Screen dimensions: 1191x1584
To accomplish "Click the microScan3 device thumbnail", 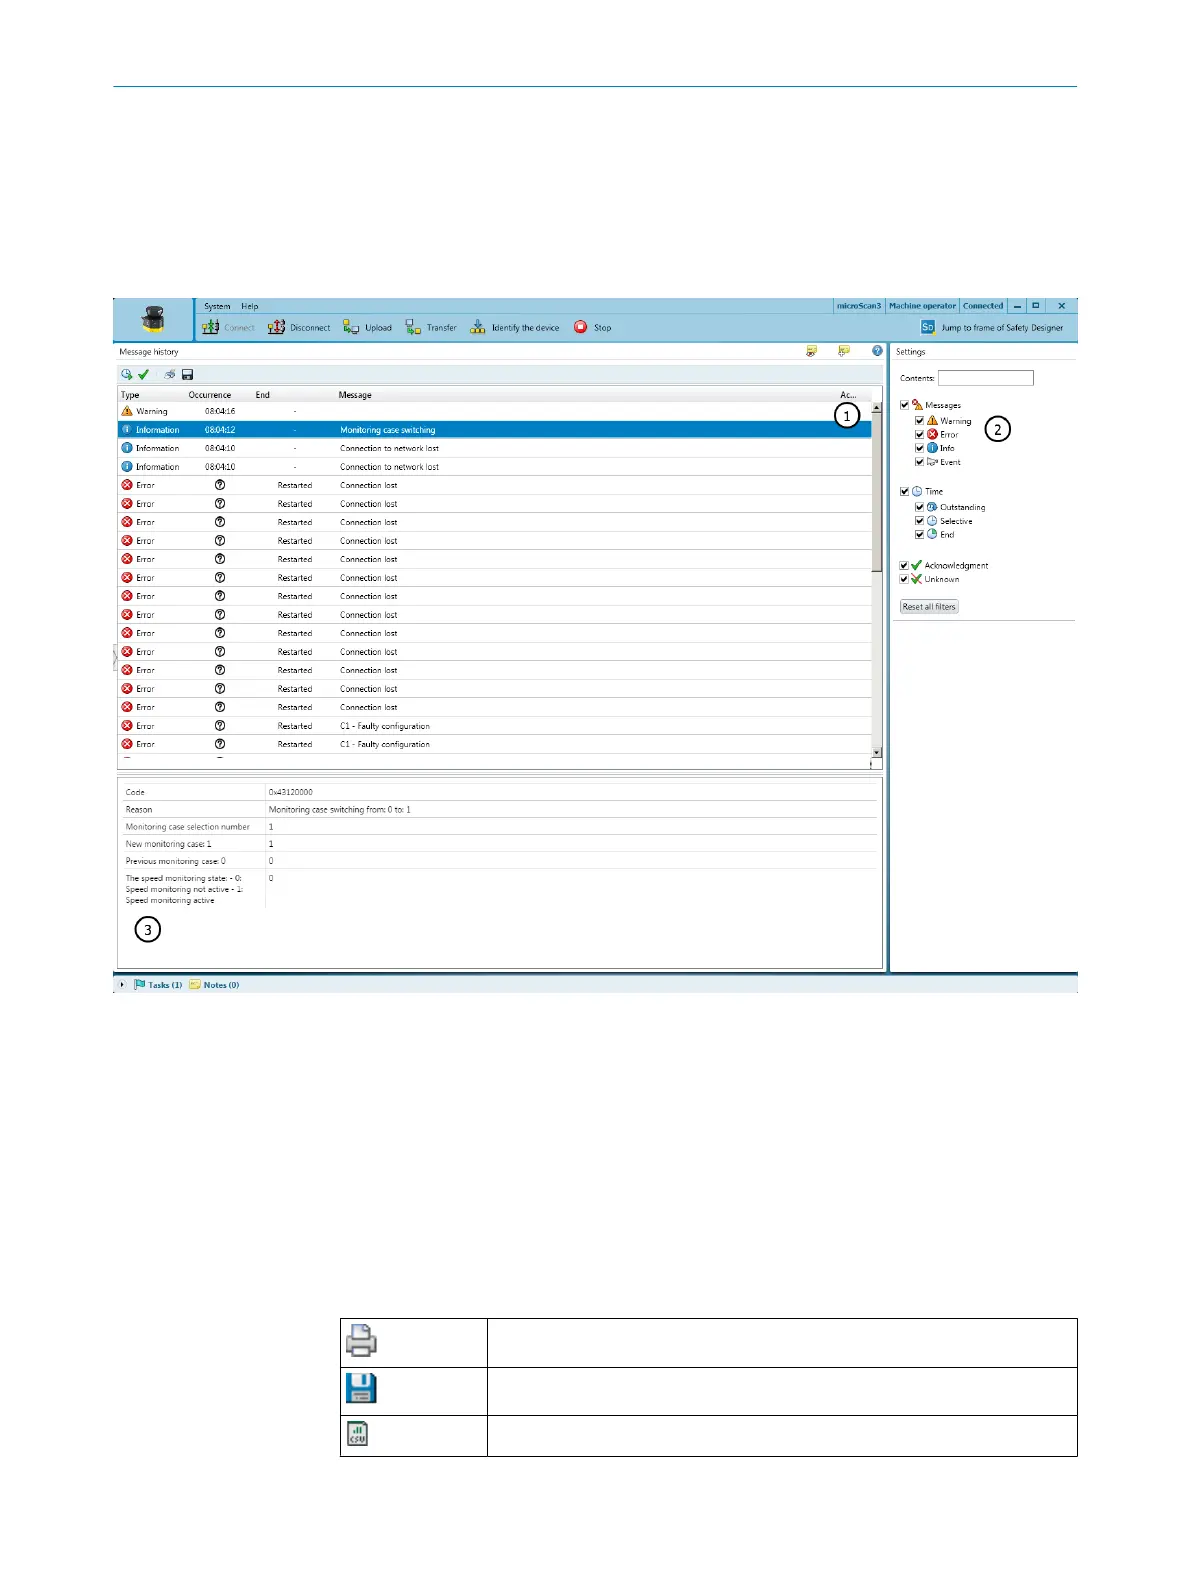I will pyautogui.click(x=154, y=320).
